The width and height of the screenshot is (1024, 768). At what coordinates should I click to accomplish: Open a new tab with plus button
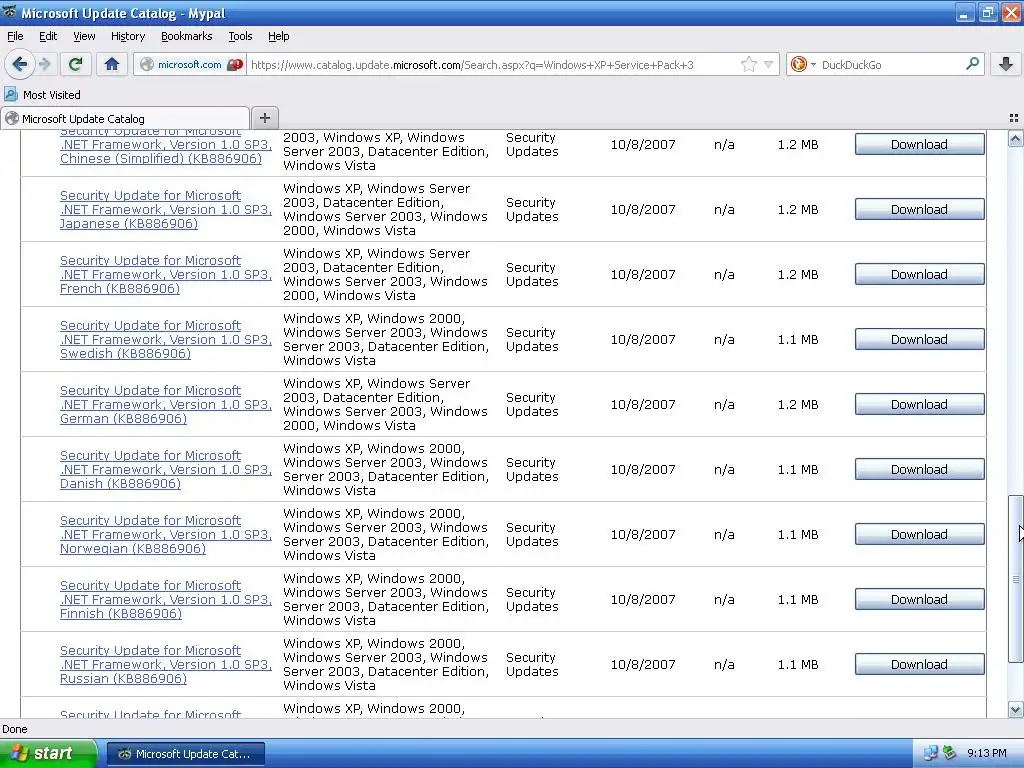pyautogui.click(x=264, y=118)
